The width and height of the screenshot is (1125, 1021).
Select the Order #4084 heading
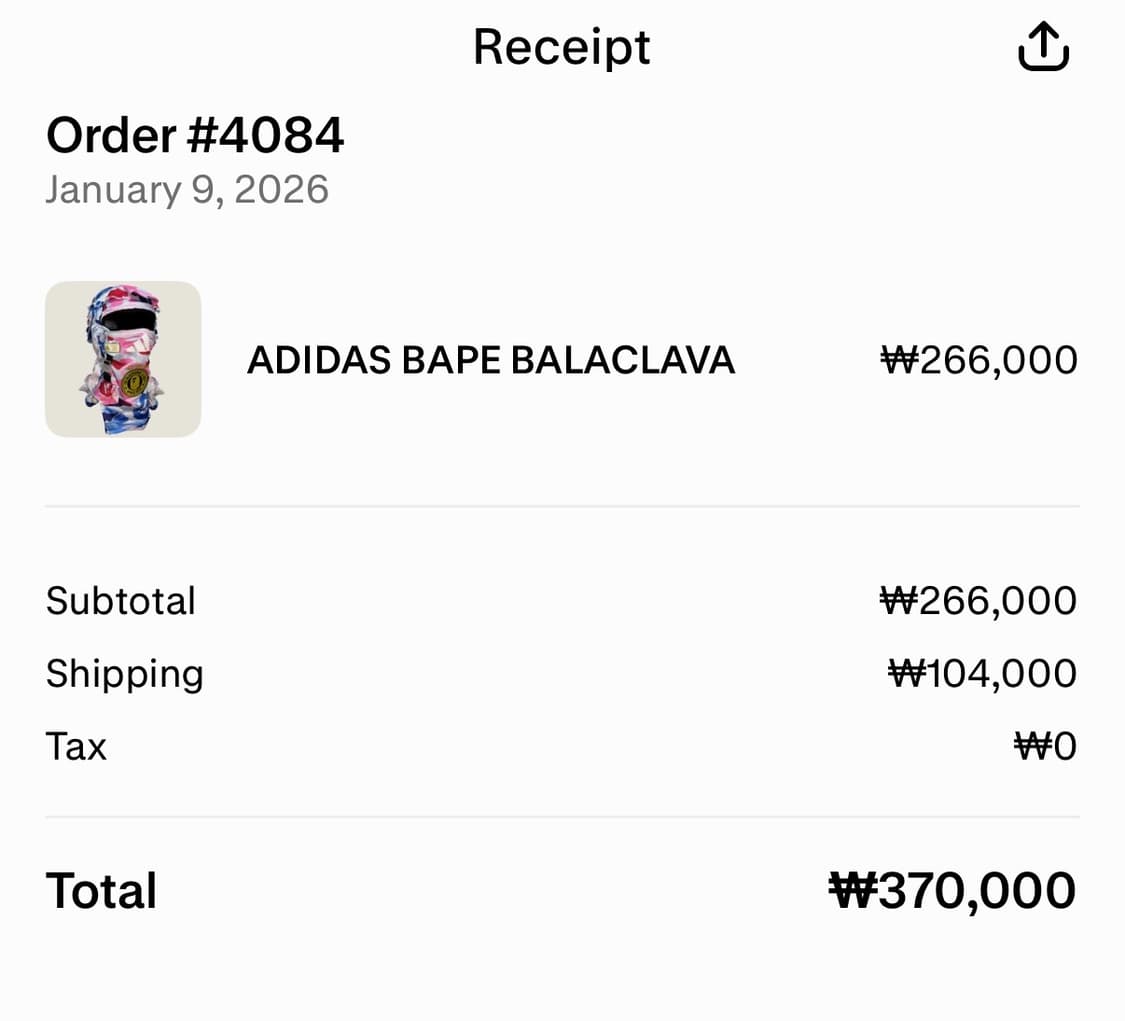tap(195, 135)
